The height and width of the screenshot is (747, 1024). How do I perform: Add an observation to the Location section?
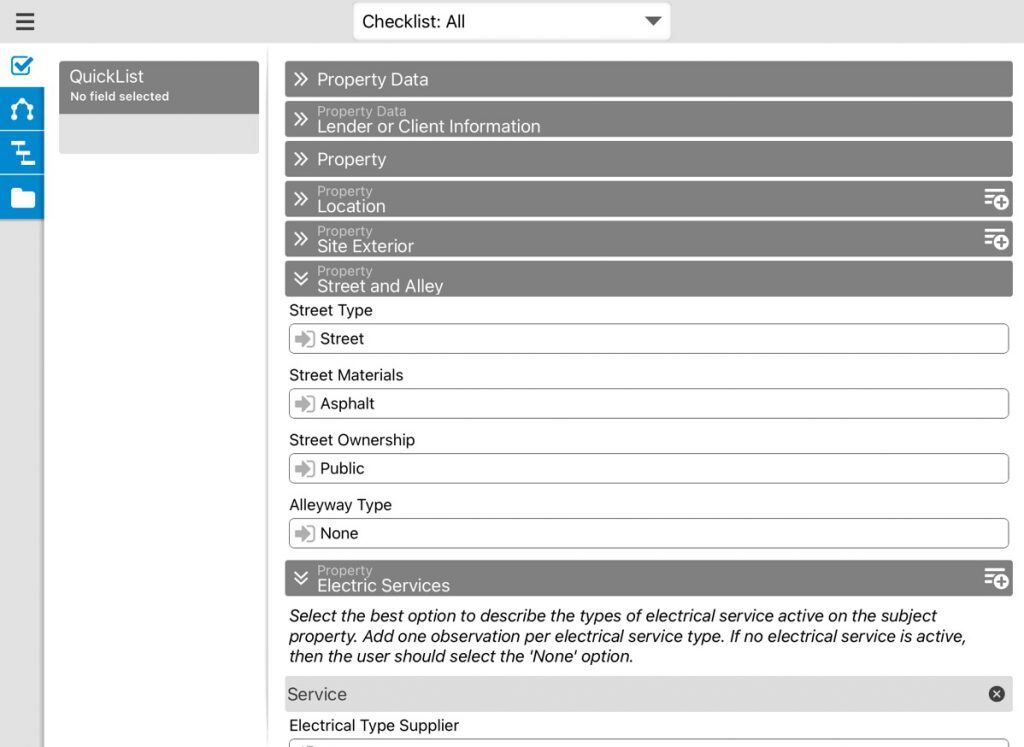click(996, 199)
